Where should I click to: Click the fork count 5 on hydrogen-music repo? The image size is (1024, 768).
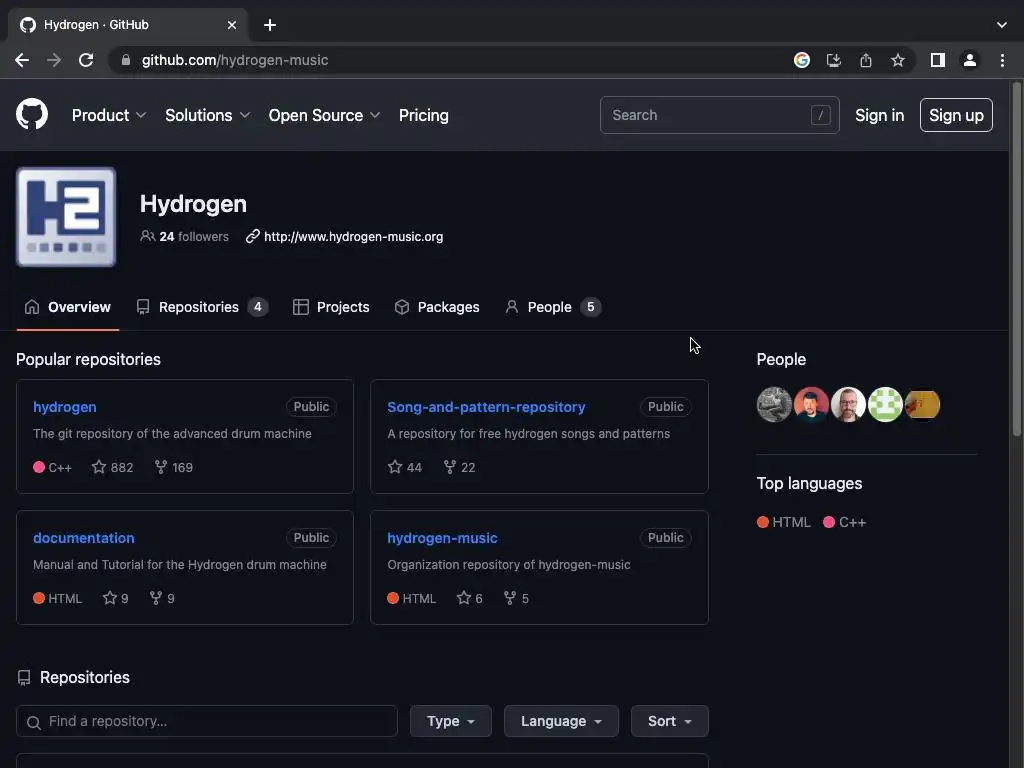click(516, 598)
